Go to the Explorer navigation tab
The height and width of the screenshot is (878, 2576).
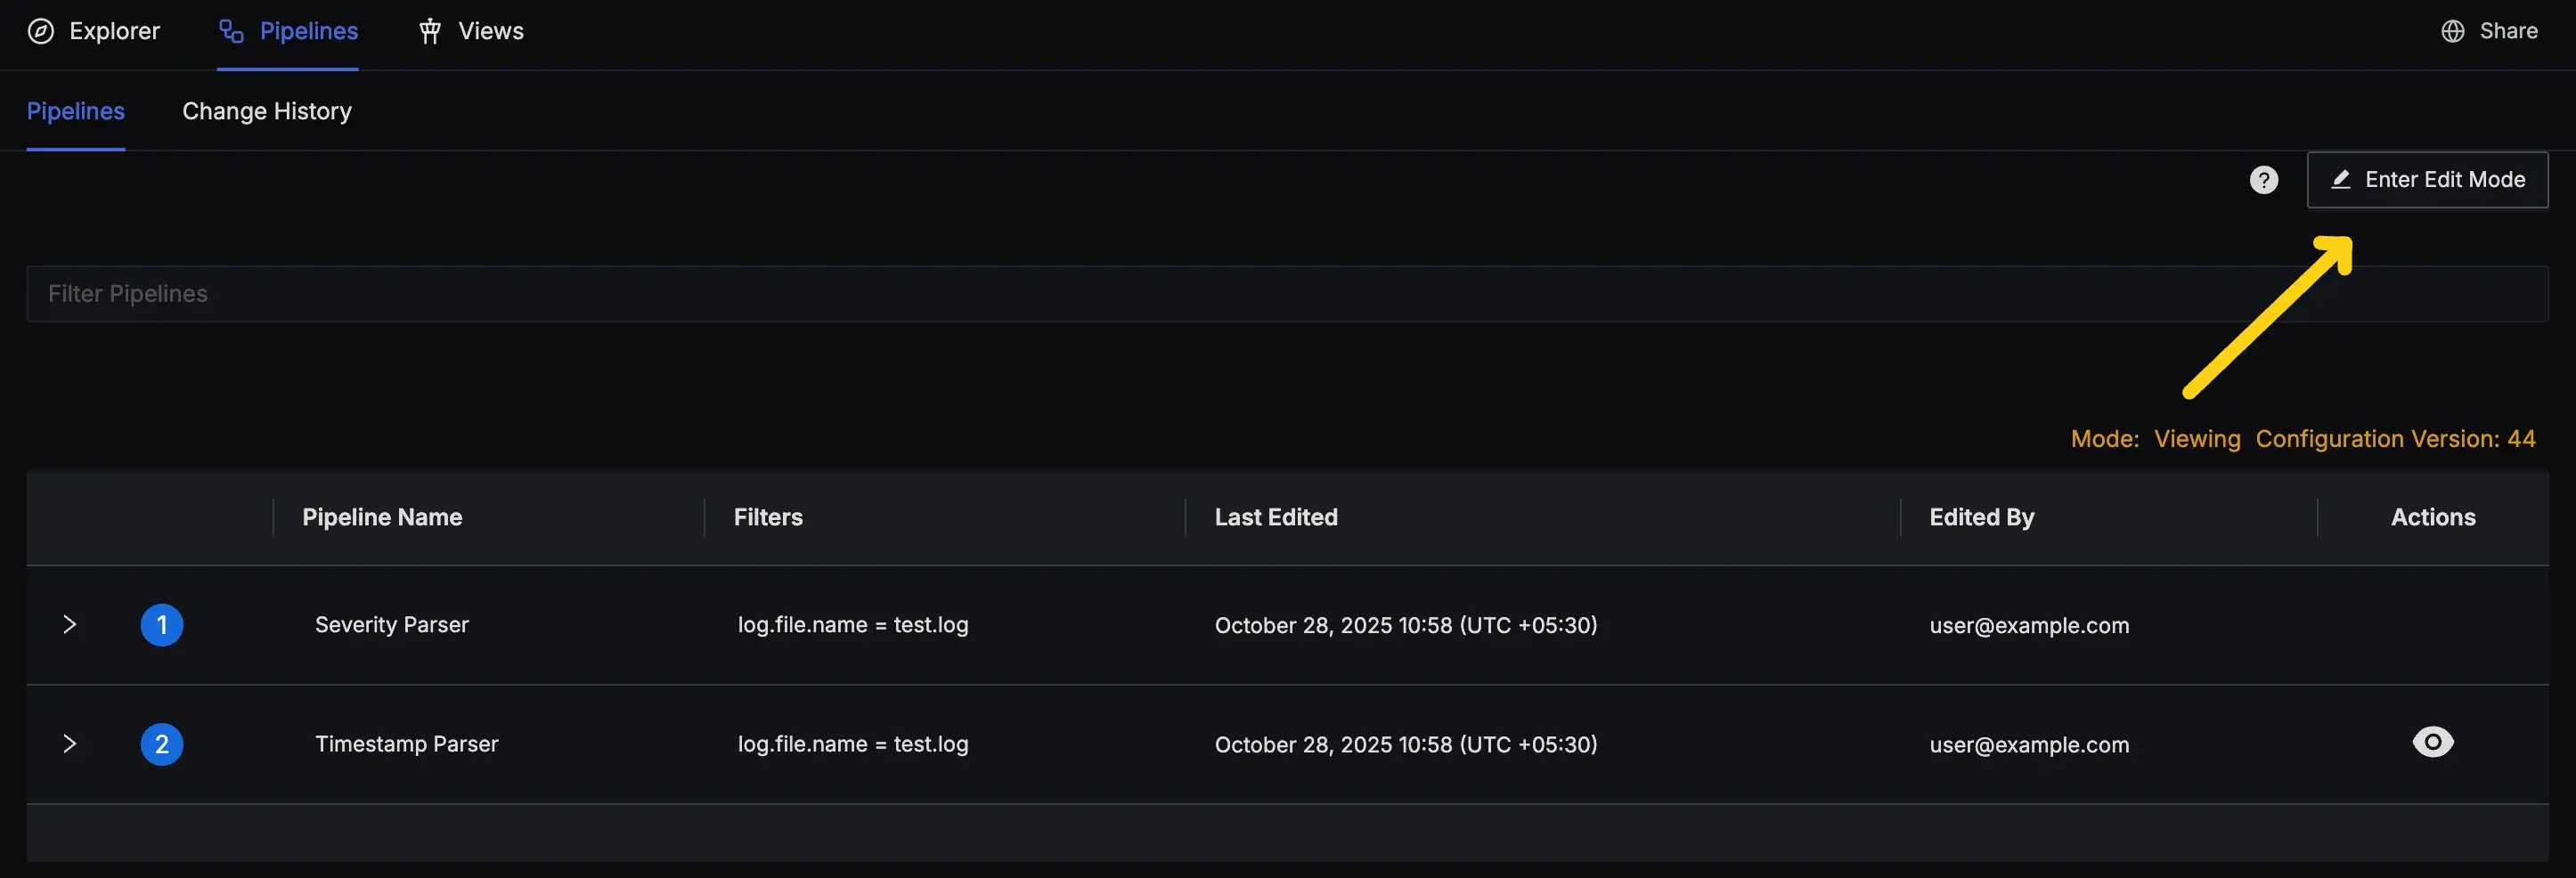coord(114,31)
